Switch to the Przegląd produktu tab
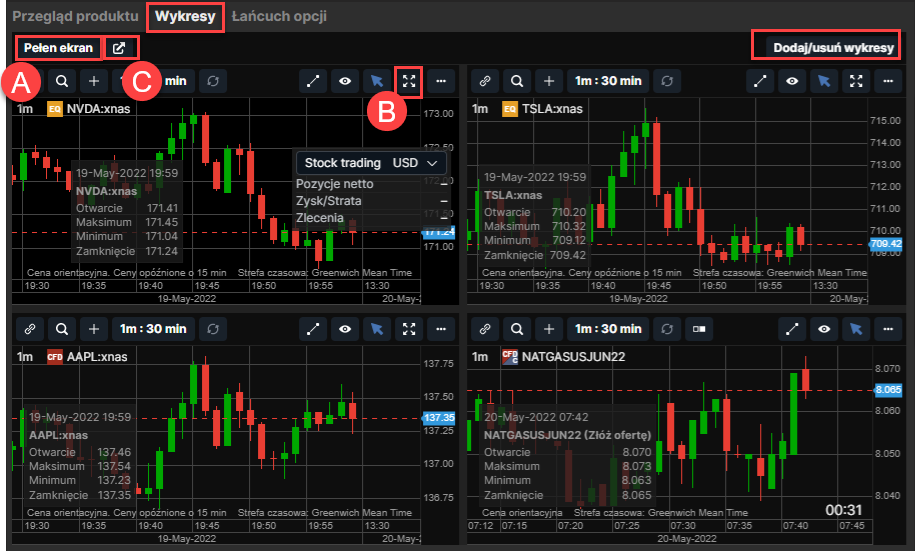 tap(75, 16)
